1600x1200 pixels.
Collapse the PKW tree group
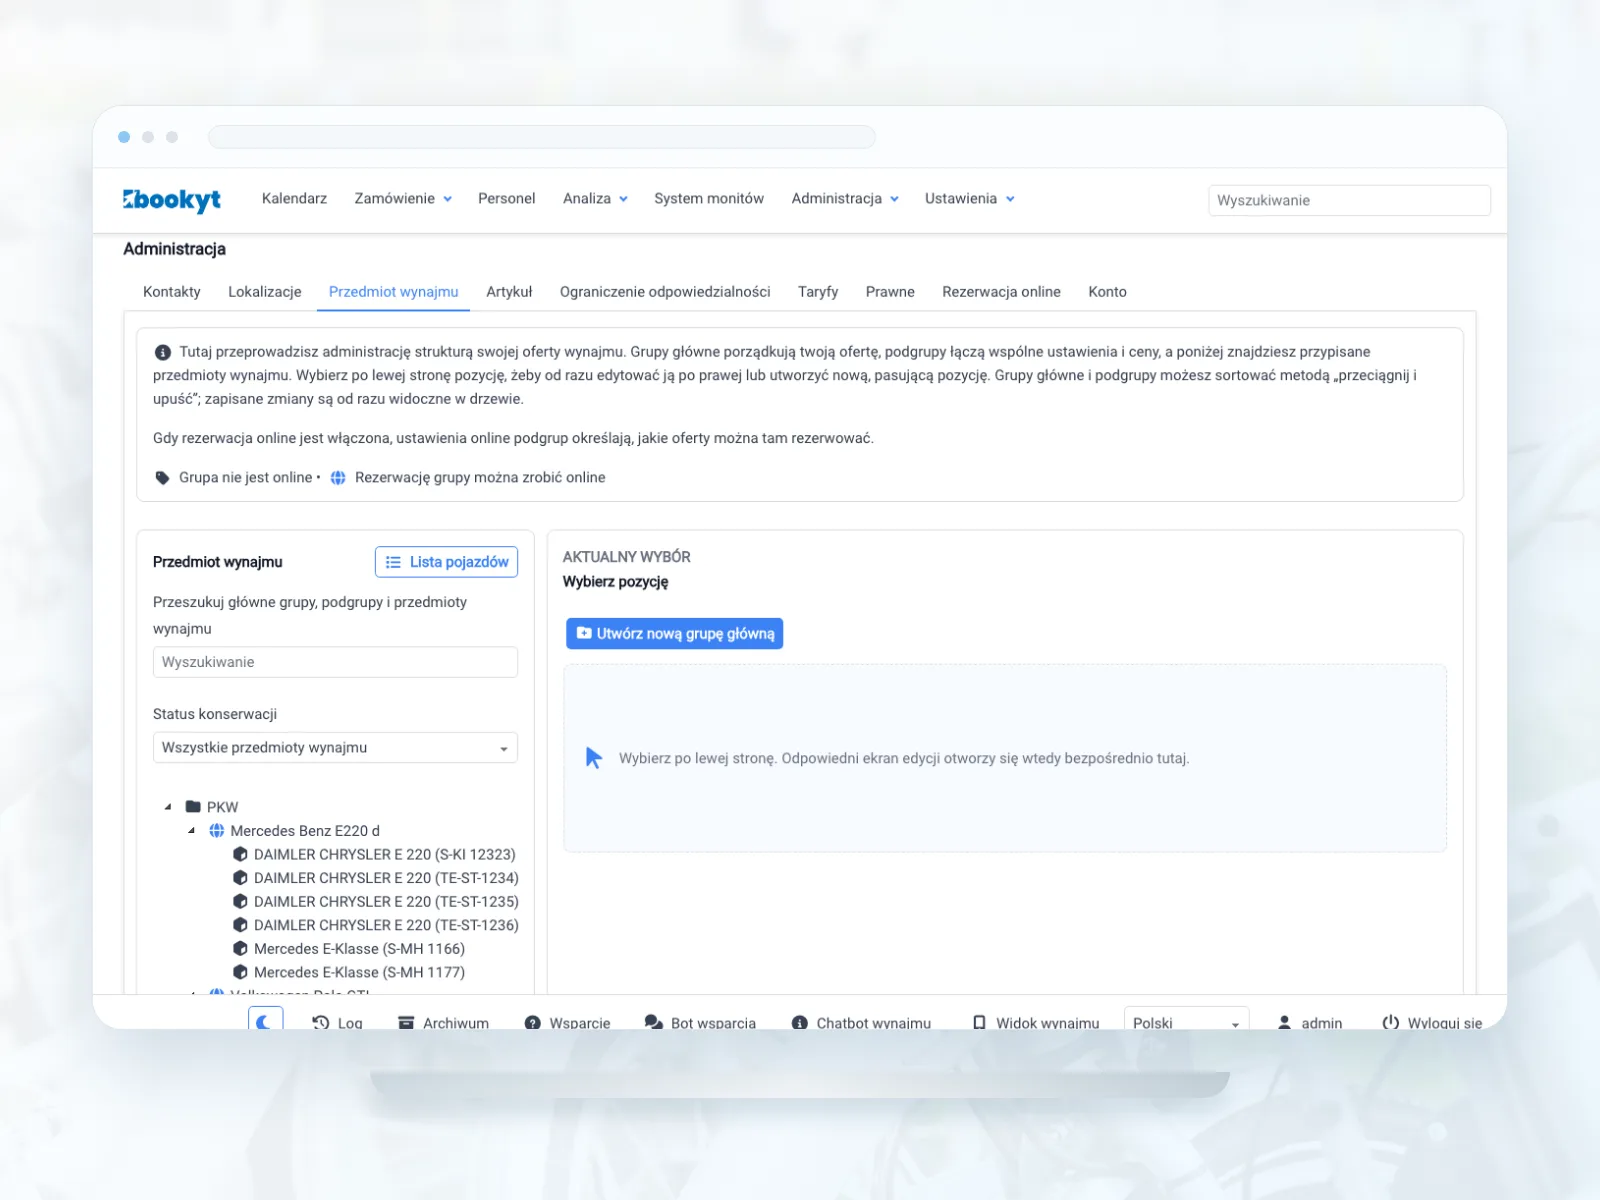click(x=168, y=807)
